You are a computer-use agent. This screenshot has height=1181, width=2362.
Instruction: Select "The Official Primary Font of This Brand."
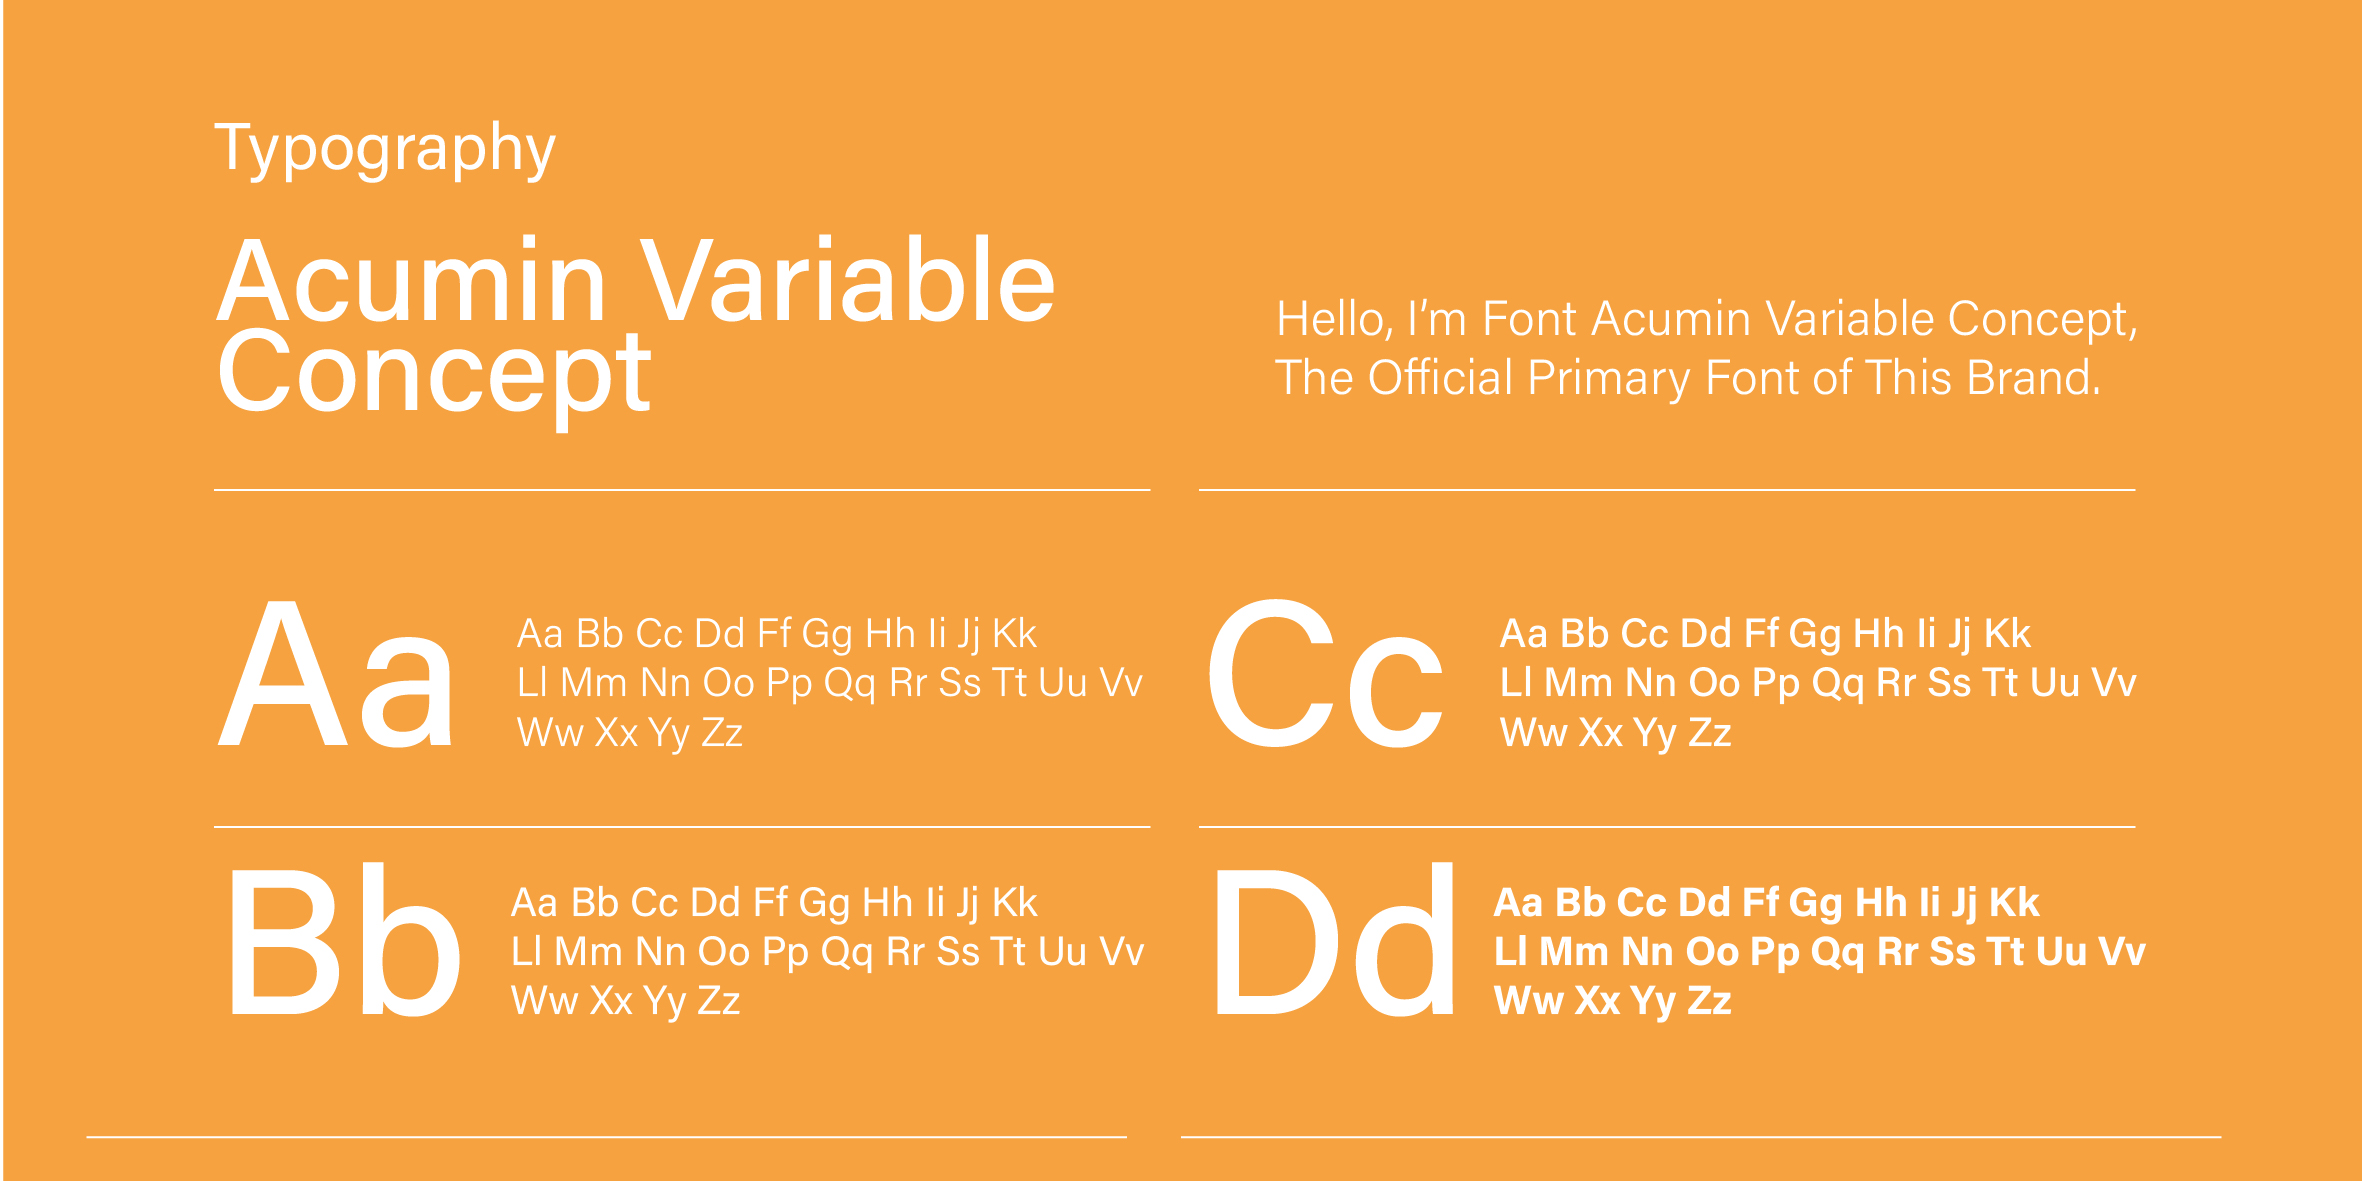[x=1688, y=379]
